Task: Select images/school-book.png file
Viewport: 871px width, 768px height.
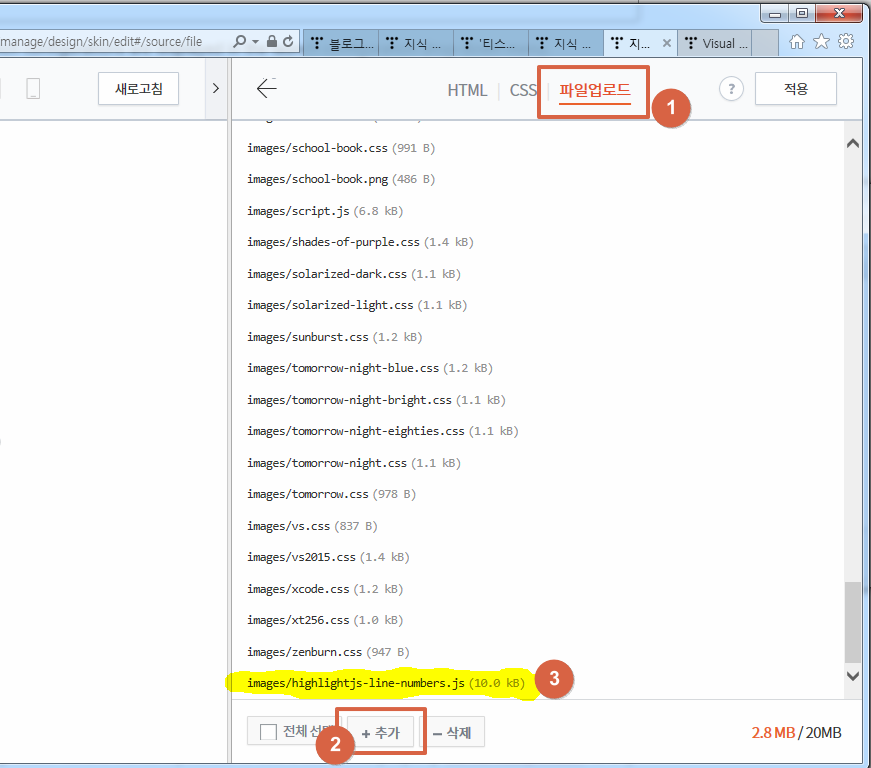Action: click(x=341, y=179)
